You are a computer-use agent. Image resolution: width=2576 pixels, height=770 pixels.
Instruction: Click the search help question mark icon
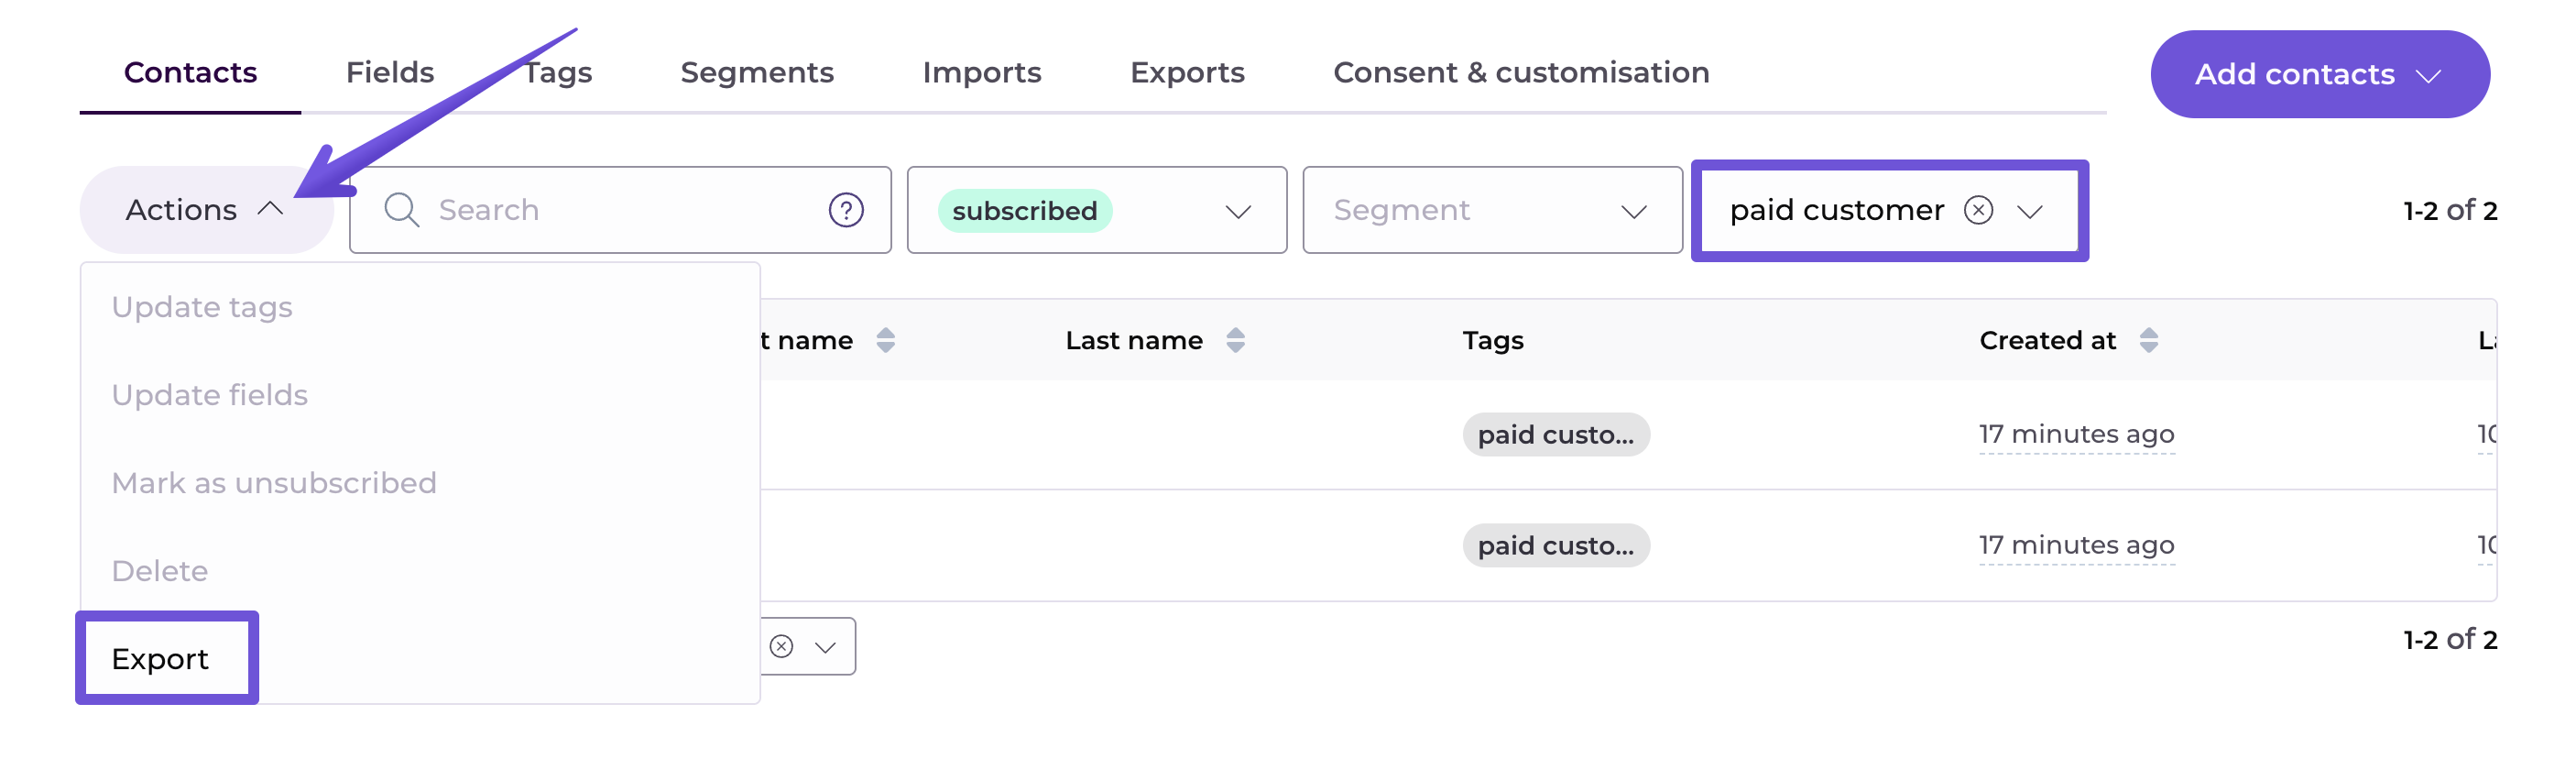(x=845, y=210)
